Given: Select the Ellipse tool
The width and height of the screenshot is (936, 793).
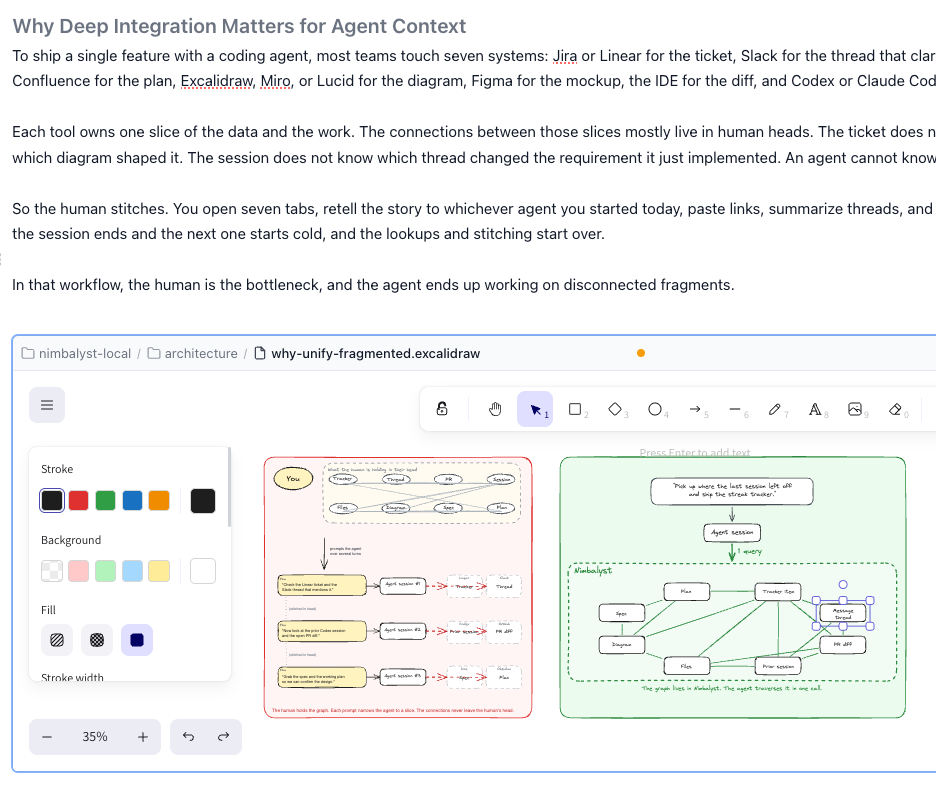Looking at the screenshot, I should (655, 409).
